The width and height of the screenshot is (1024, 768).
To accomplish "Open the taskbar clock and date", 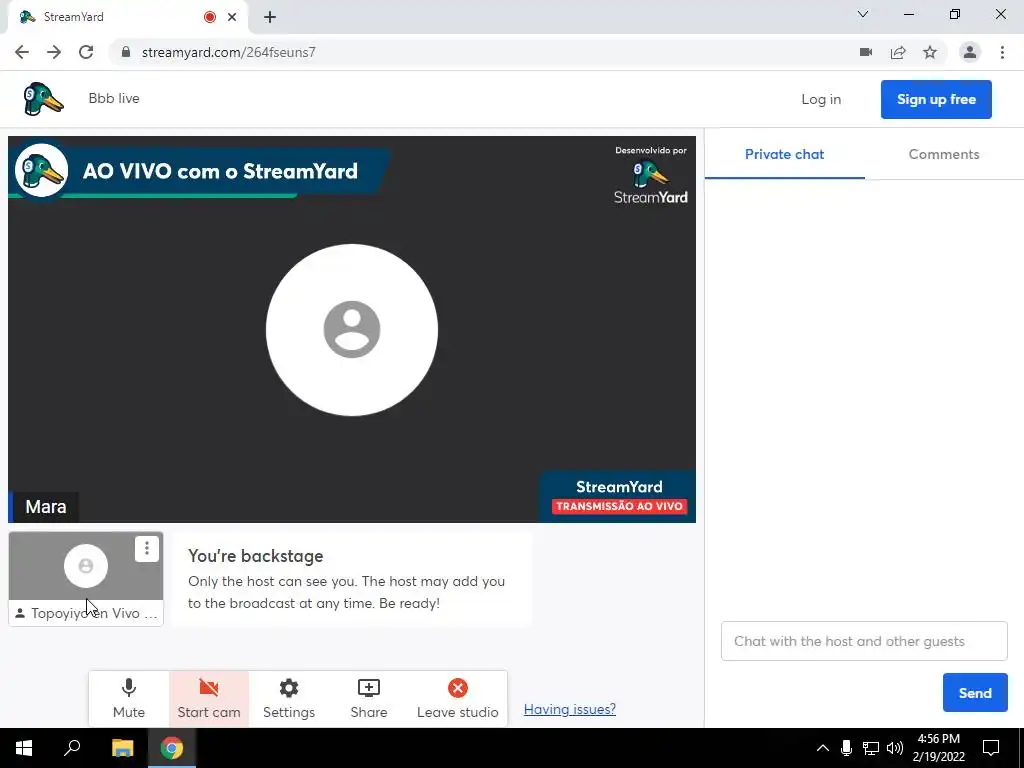I will 938,748.
